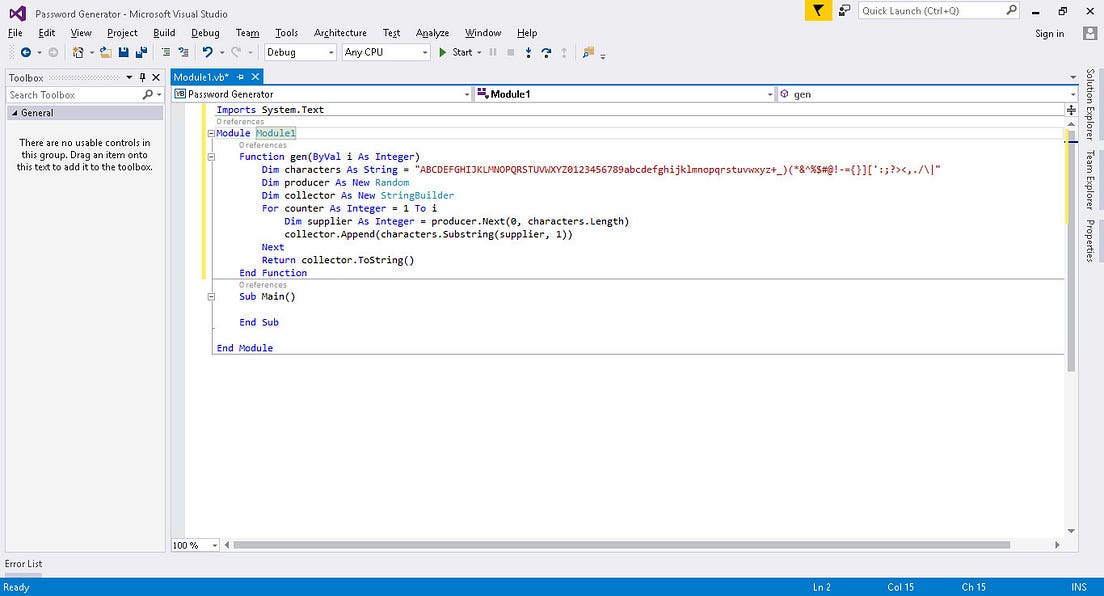1104x596 pixels.
Task: Click the notifications flag icon
Action: [818, 10]
